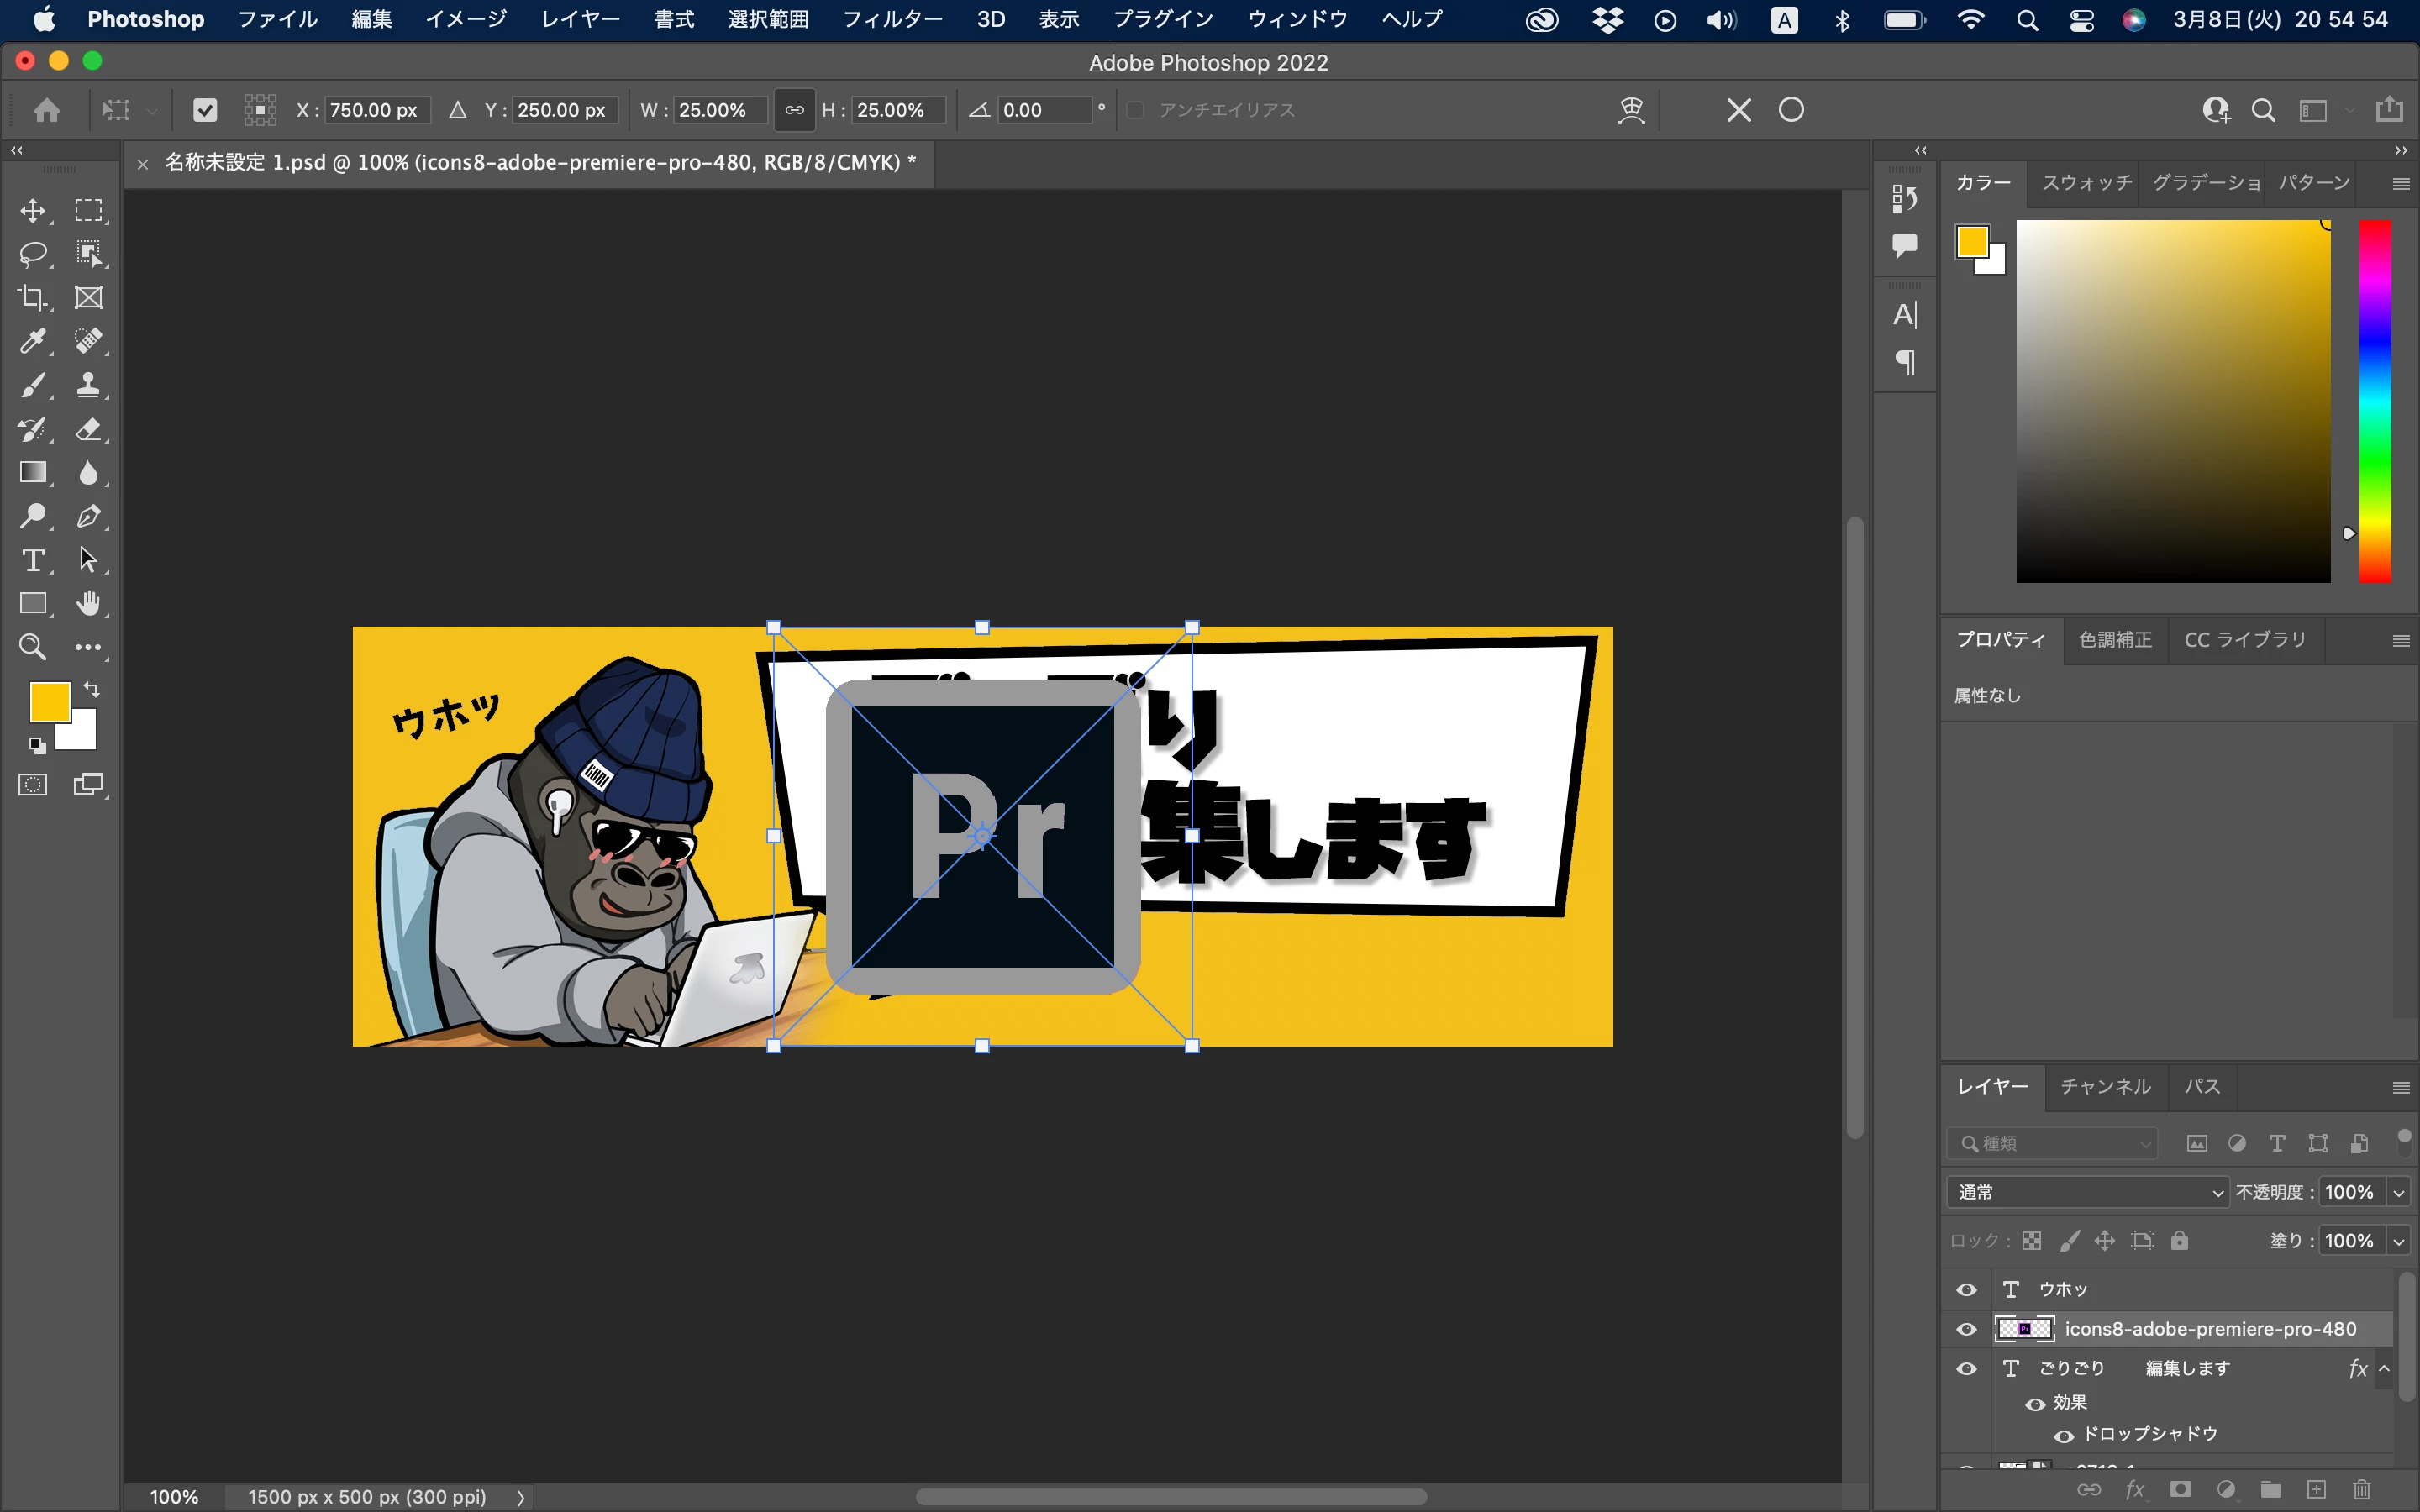Switch to the チャンネル tab
2420x1512 pixels.
(x=2105, y=1087)
